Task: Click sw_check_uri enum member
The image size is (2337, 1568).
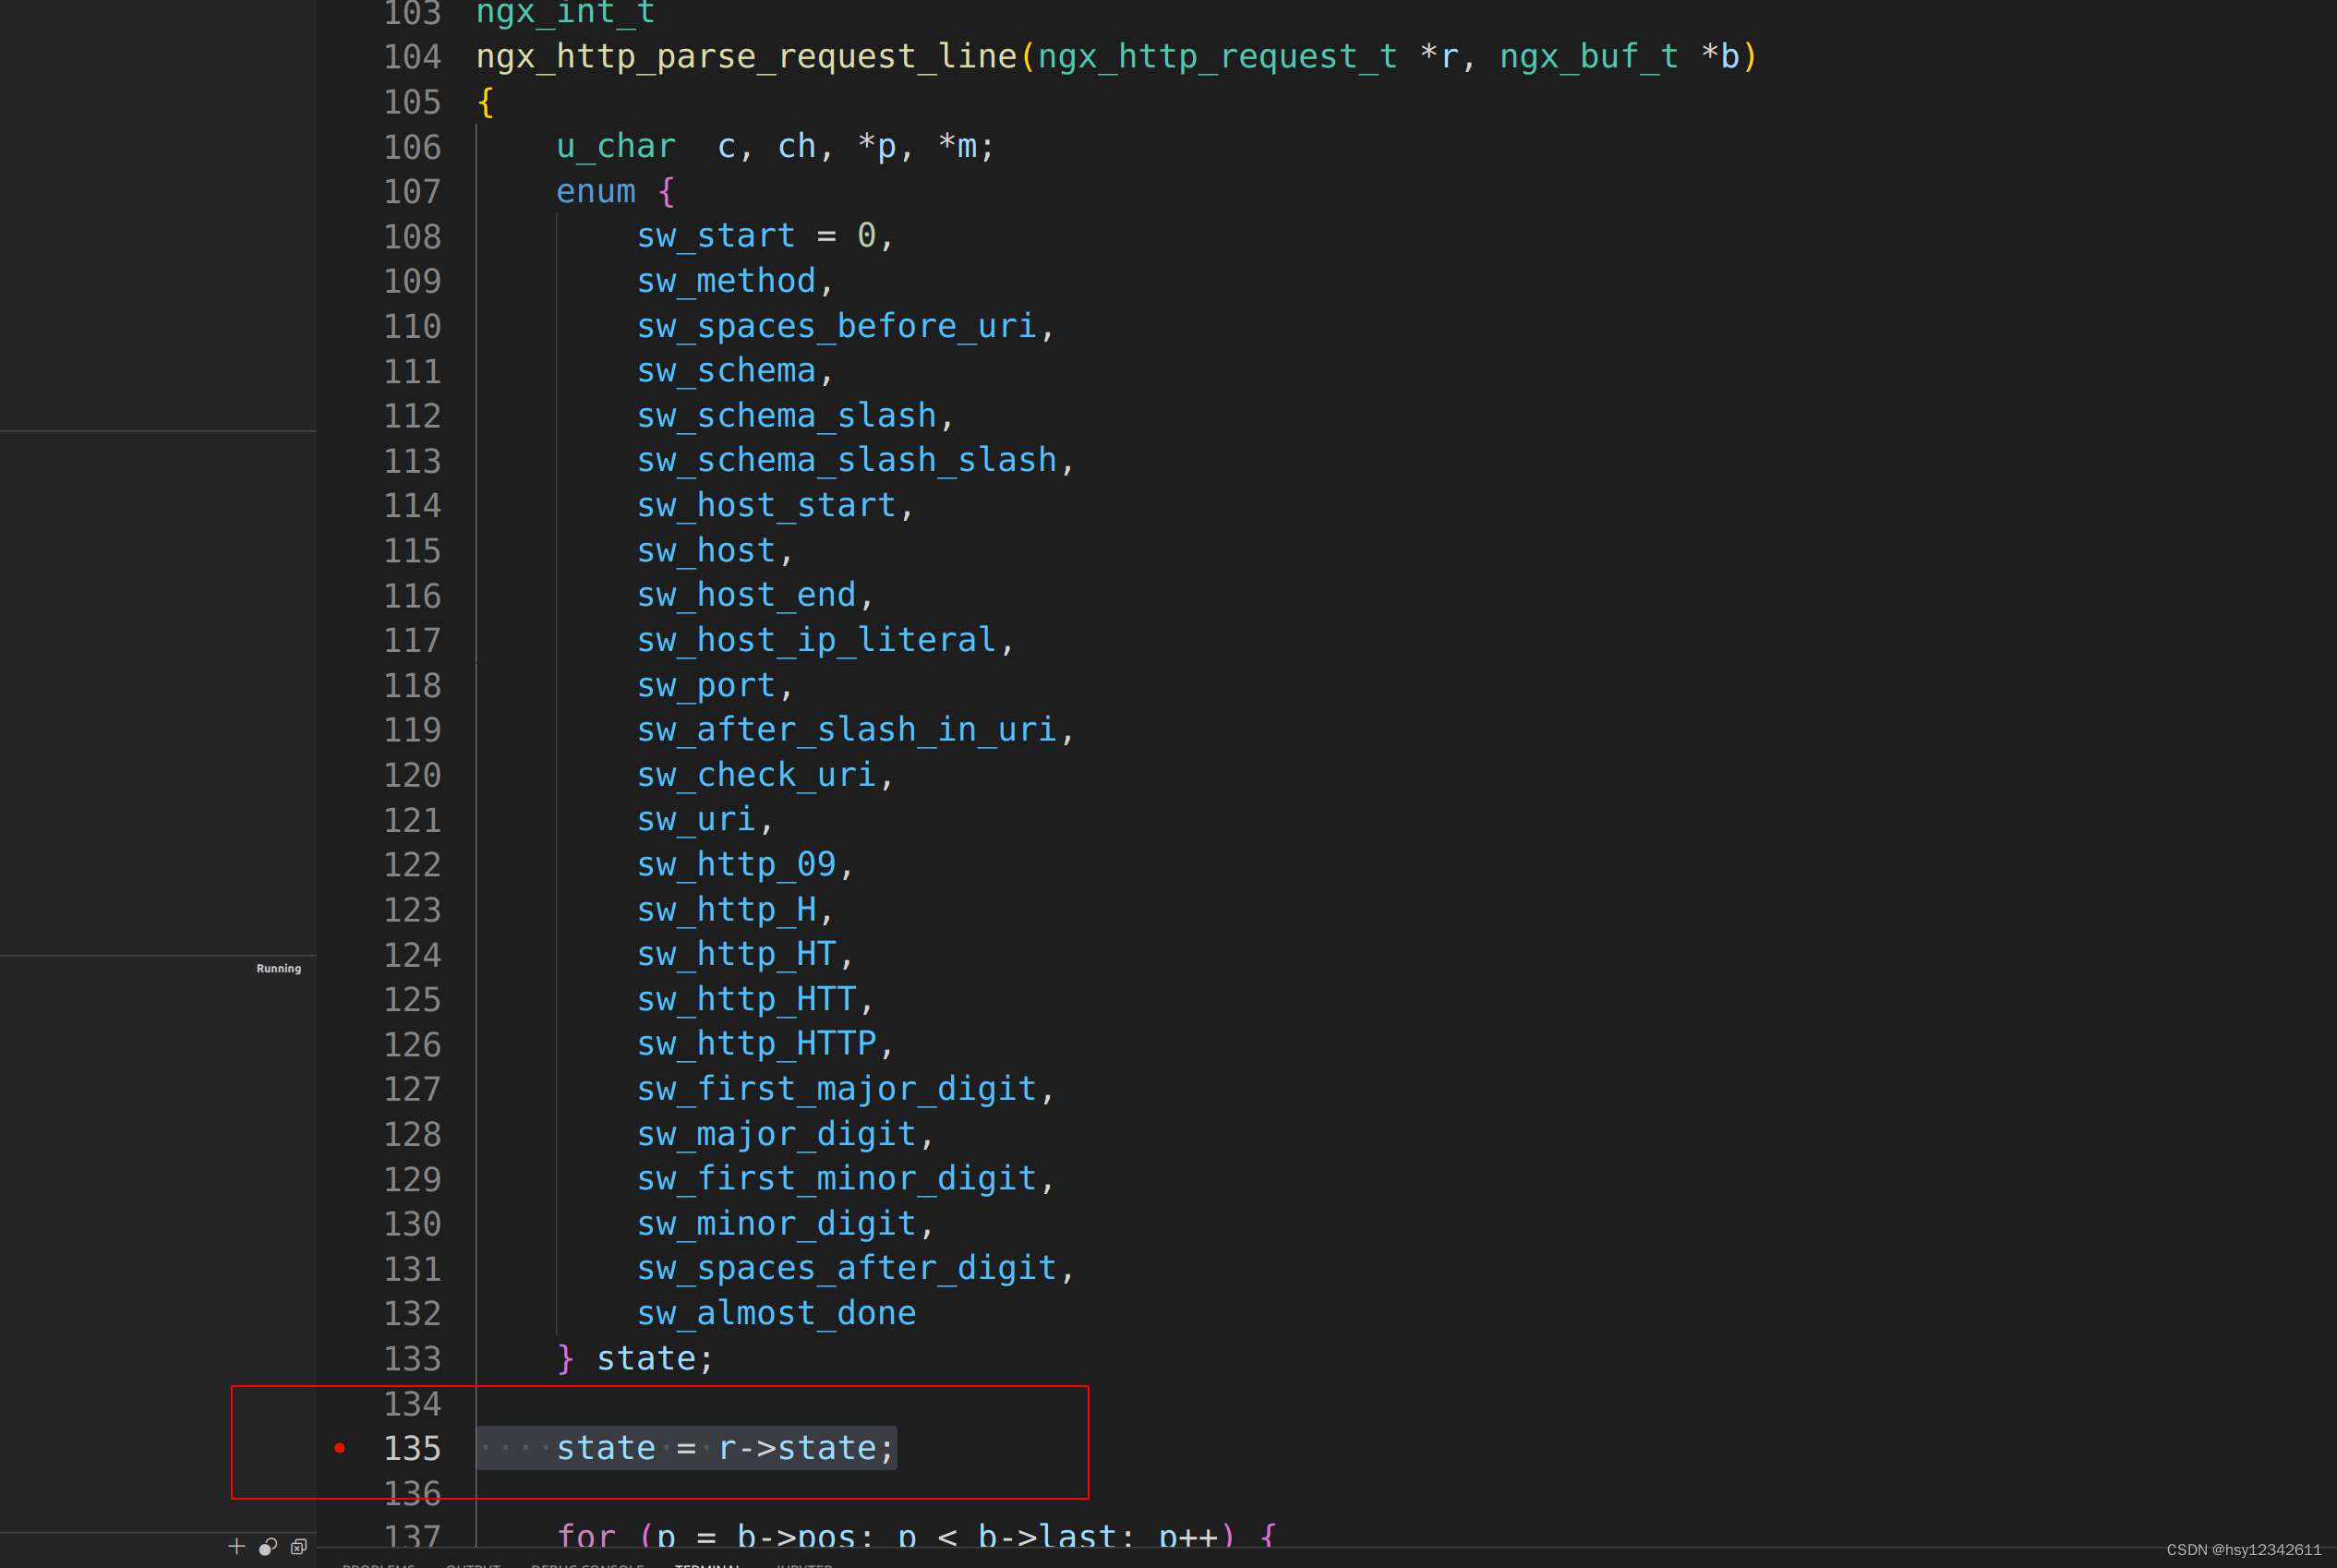Action: click(756, 775)
